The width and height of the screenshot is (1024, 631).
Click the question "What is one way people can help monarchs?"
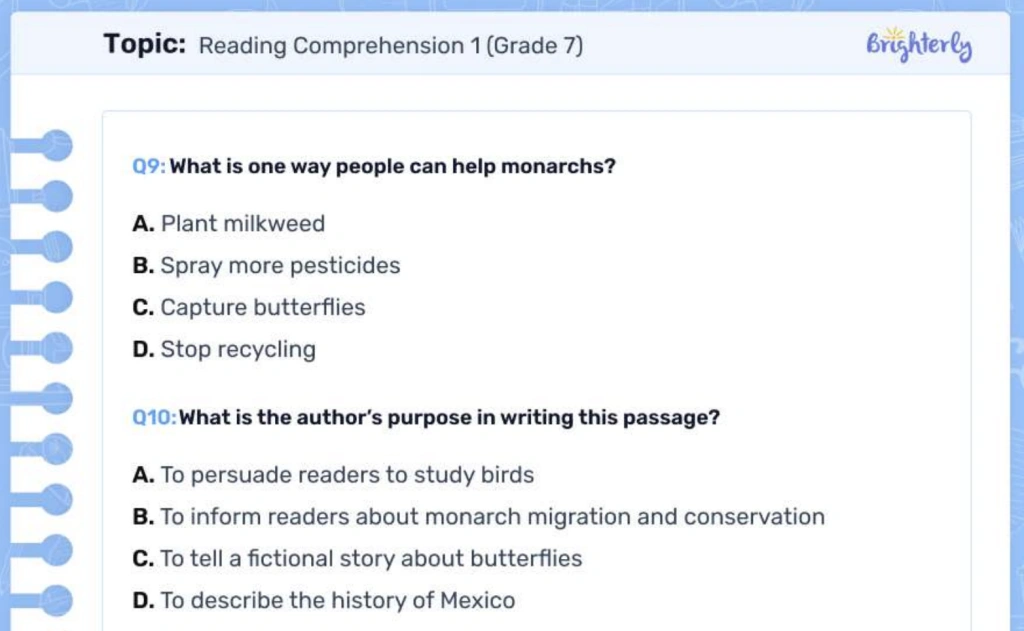(x=392, y=166)
